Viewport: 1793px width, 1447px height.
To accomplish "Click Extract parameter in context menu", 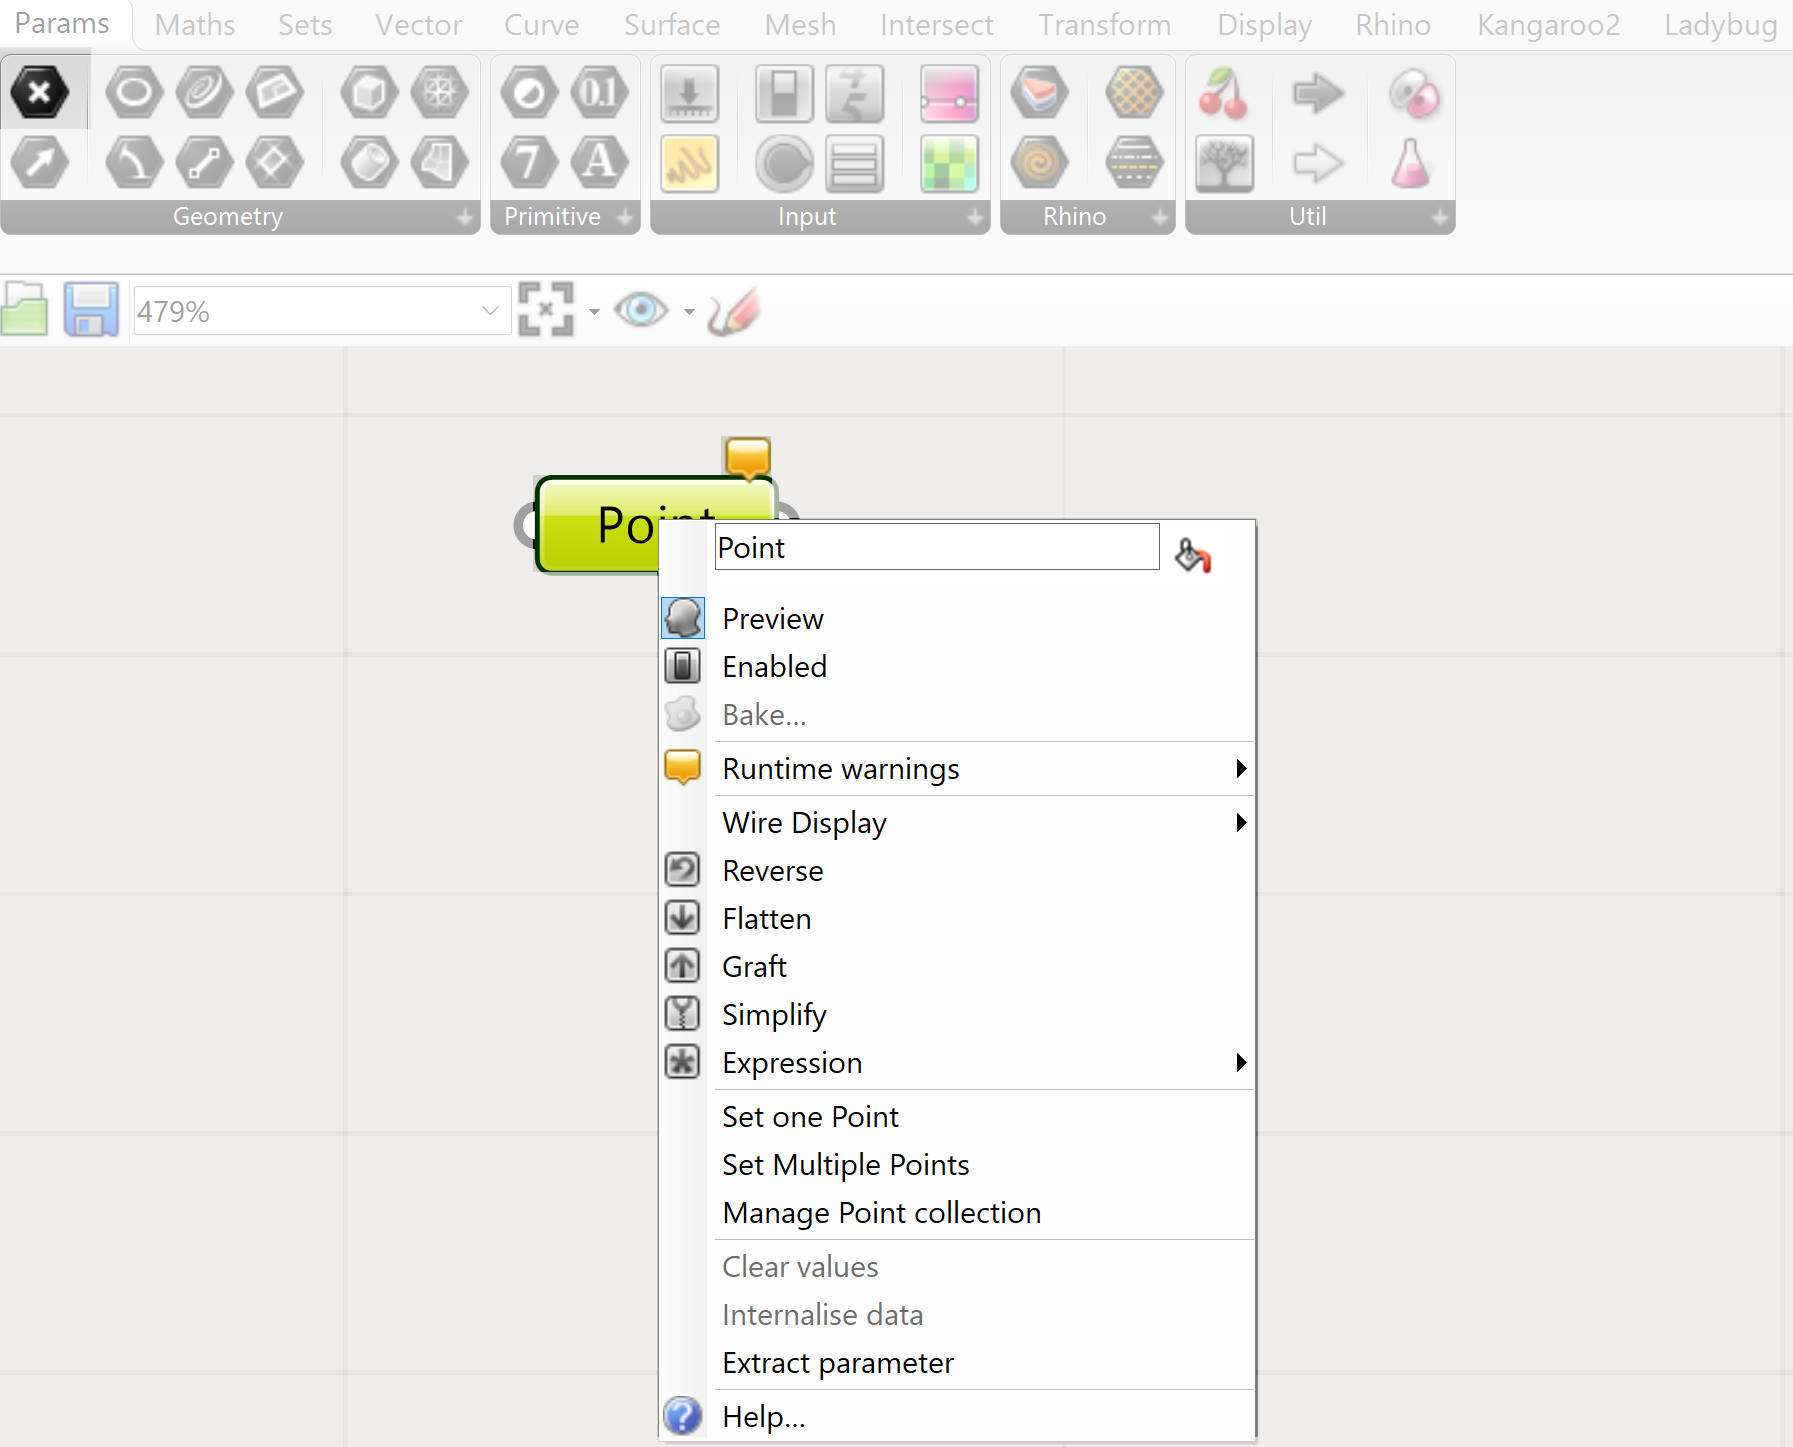I will pos(838,1363).
